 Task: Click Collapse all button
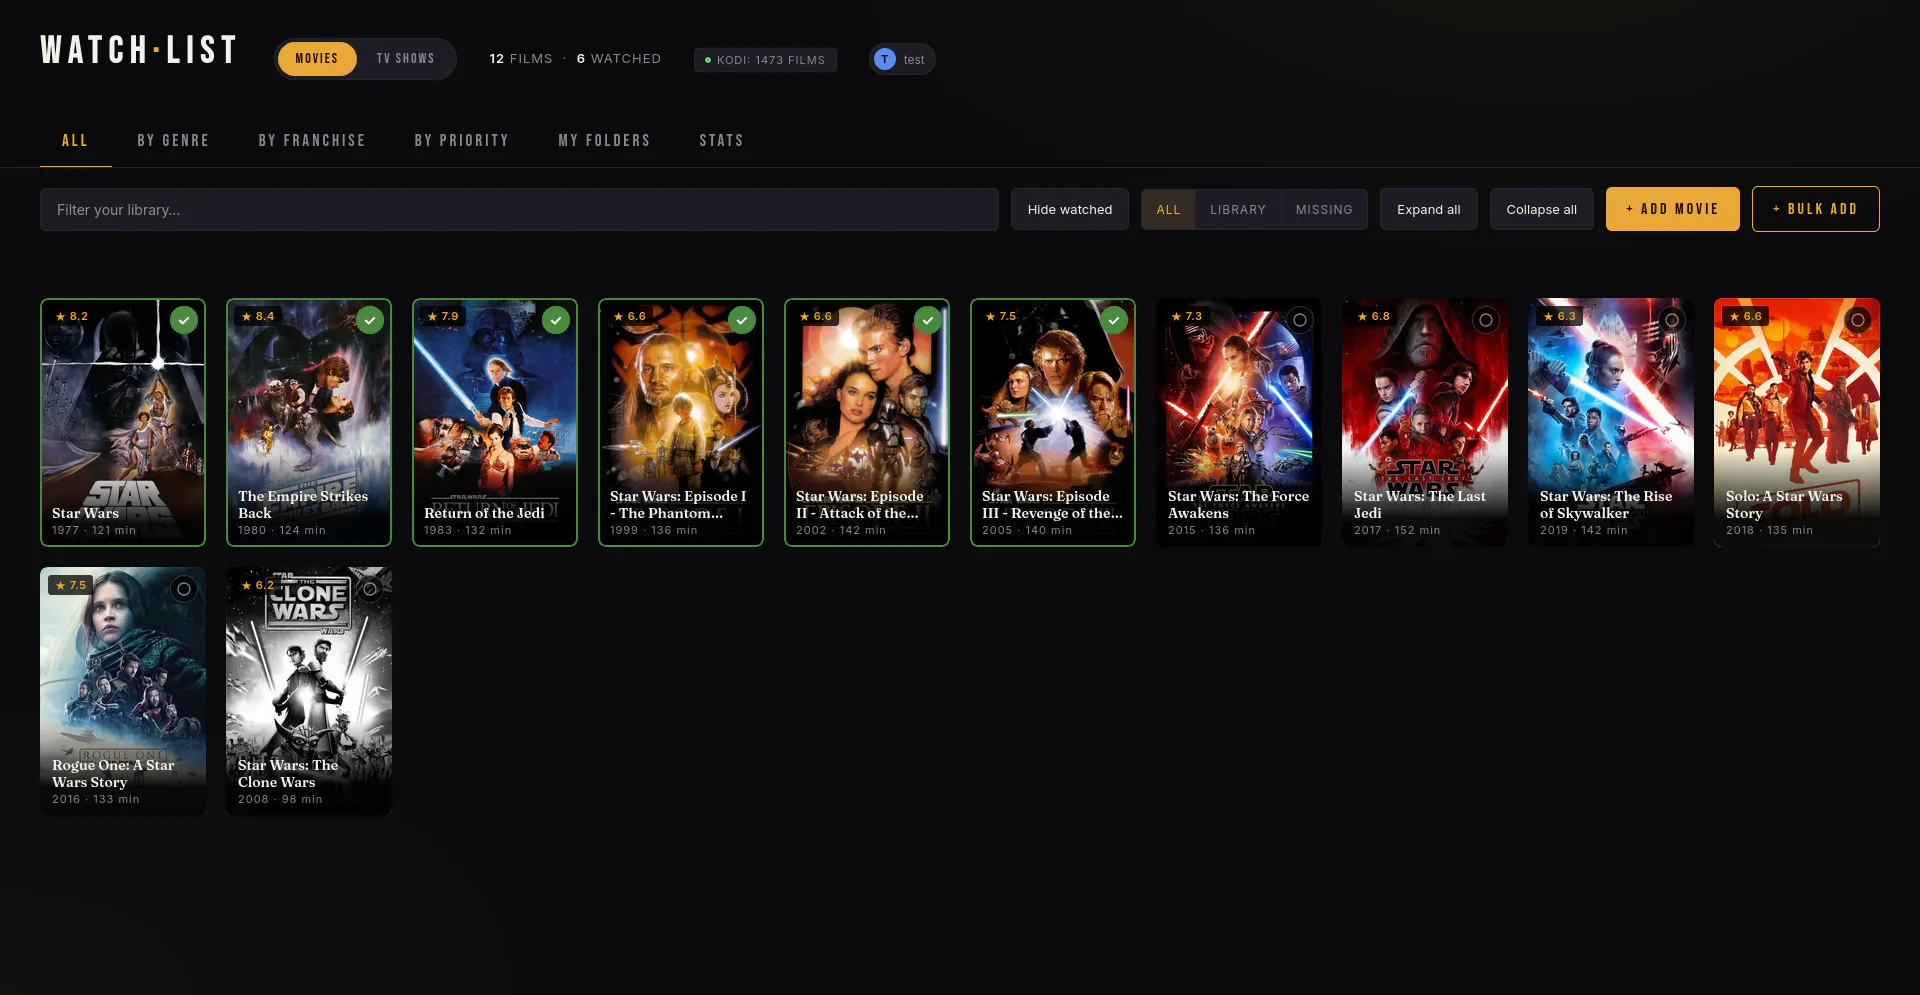point(1542,210)
